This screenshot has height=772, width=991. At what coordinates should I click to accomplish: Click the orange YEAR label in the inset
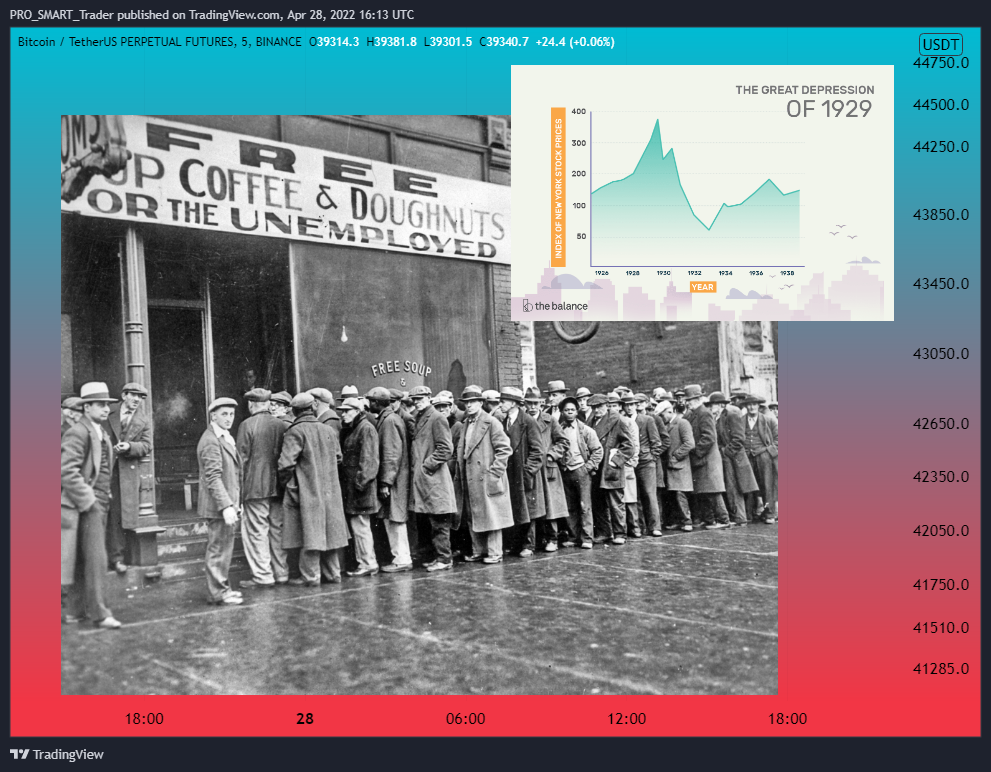pyautogui.click(x=702, y=287)
